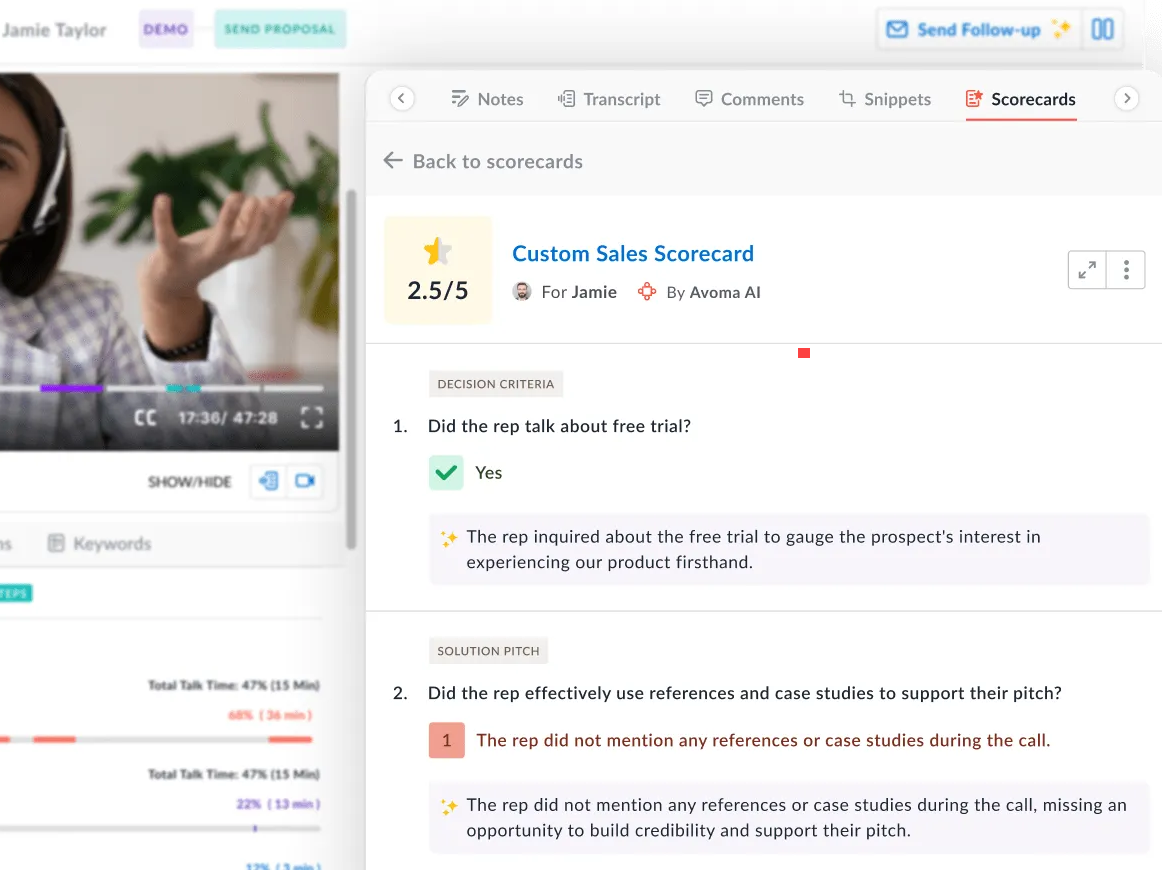This screenshot has height=870, width=1162.
Task: Click the DEMO tag
Action: [x=166, y=29]
